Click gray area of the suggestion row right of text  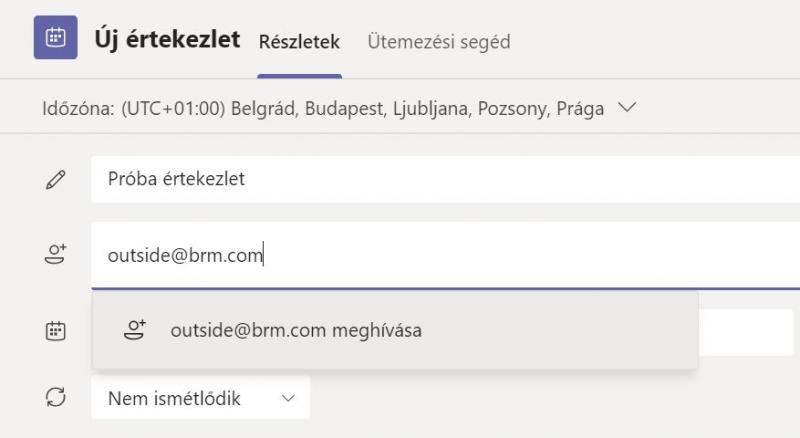[559, 330]
